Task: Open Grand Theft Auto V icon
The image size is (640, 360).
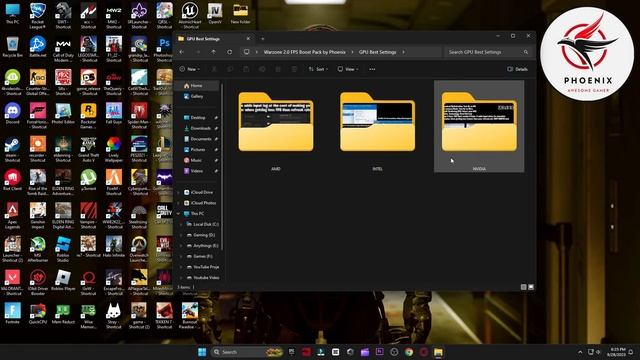Action: 88,149
